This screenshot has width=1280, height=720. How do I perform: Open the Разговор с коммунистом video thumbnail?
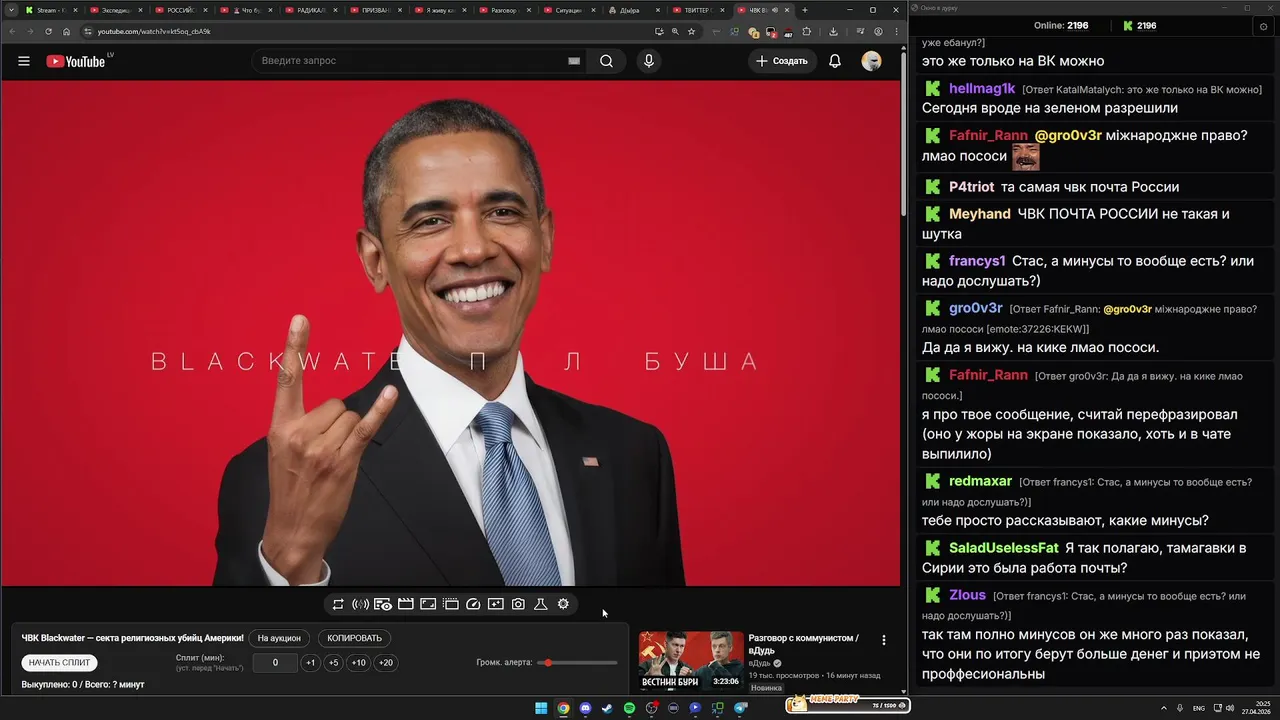(691, 661)
